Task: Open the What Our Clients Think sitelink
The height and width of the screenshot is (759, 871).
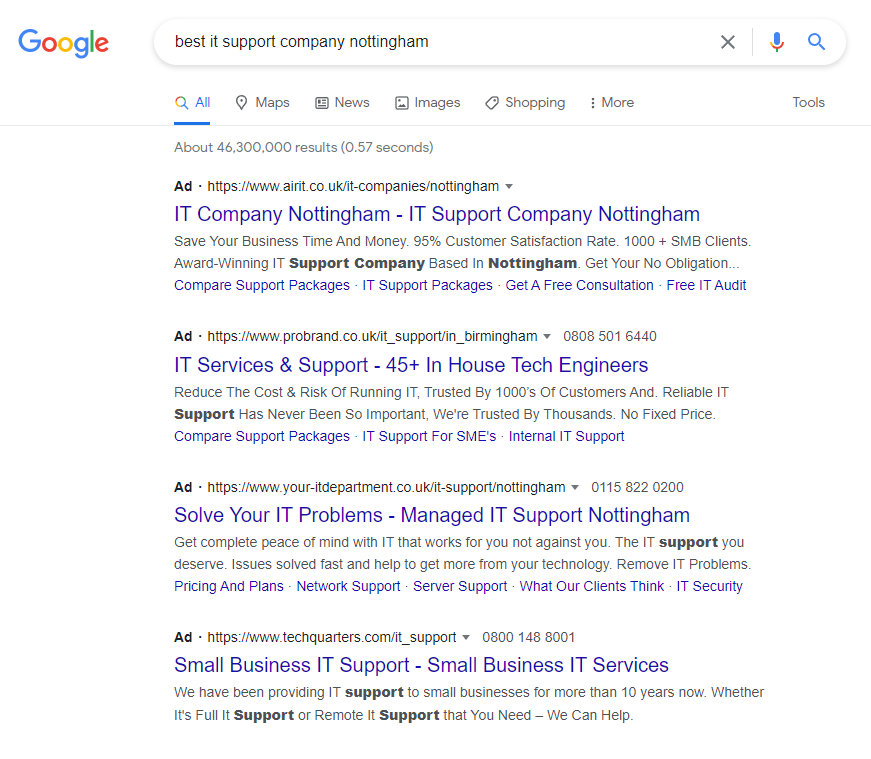Action: (590, 586)
